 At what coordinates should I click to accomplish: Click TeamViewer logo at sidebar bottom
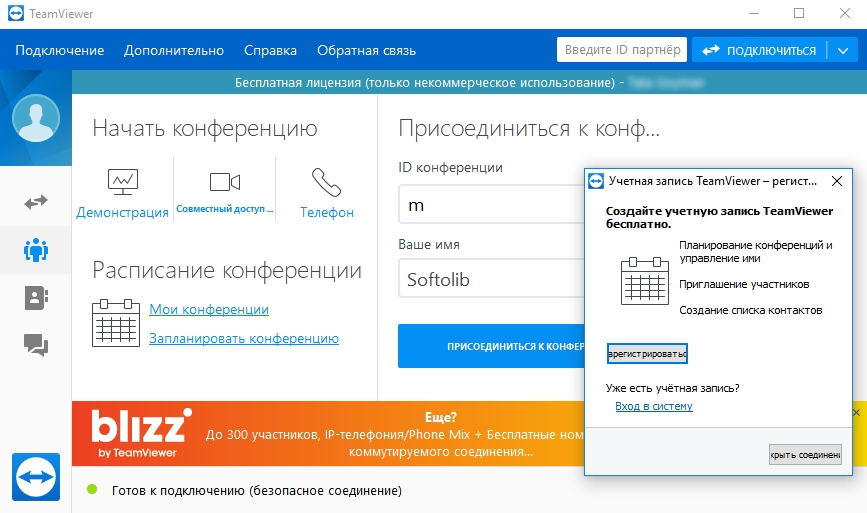[x=36, y=477]
